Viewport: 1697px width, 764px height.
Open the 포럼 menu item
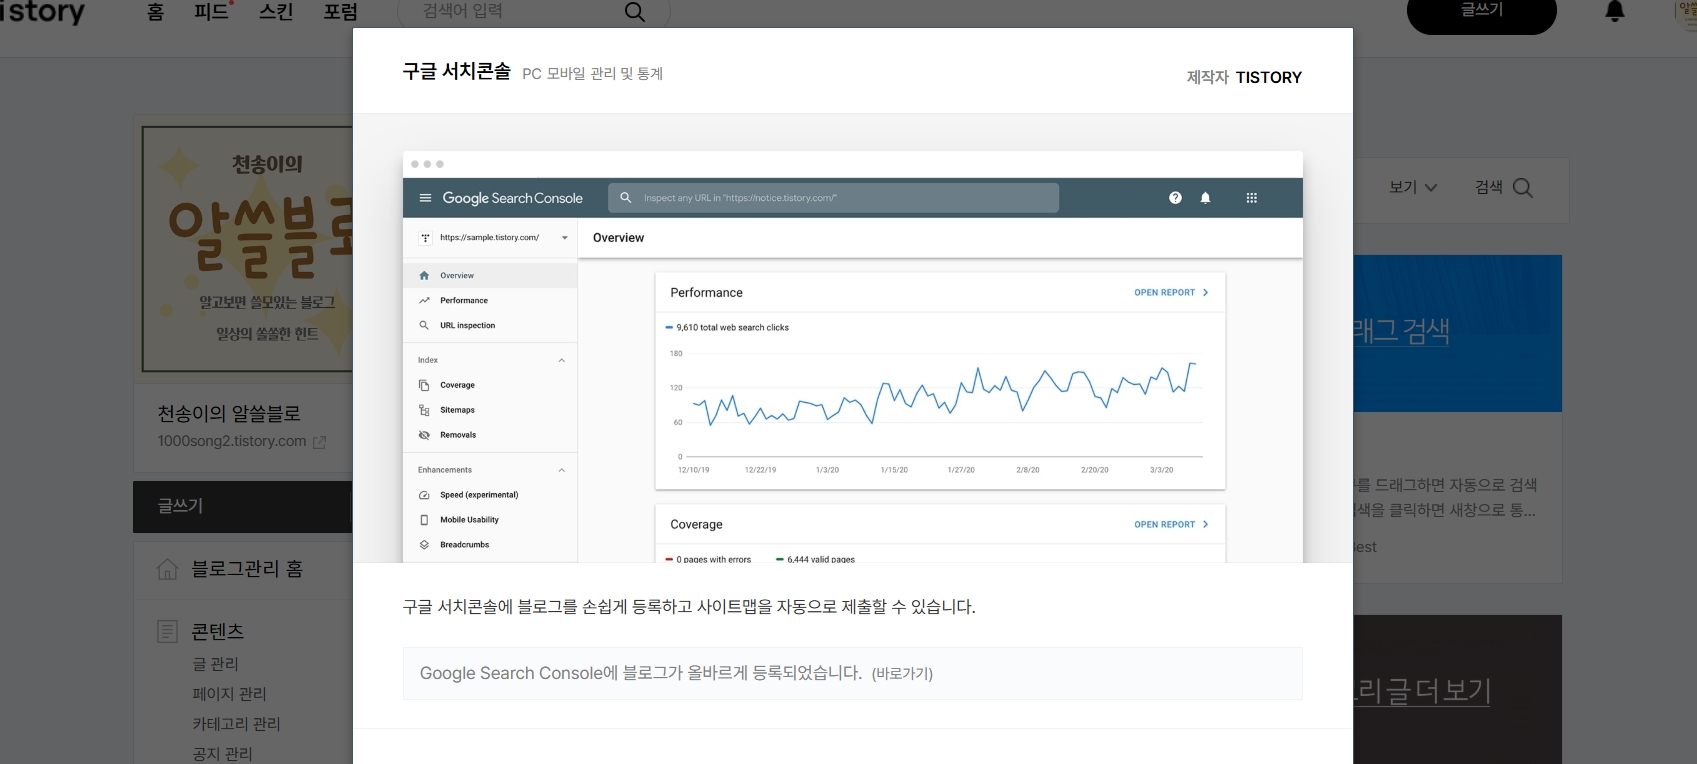pyautogui.click(x=340, y=12)
